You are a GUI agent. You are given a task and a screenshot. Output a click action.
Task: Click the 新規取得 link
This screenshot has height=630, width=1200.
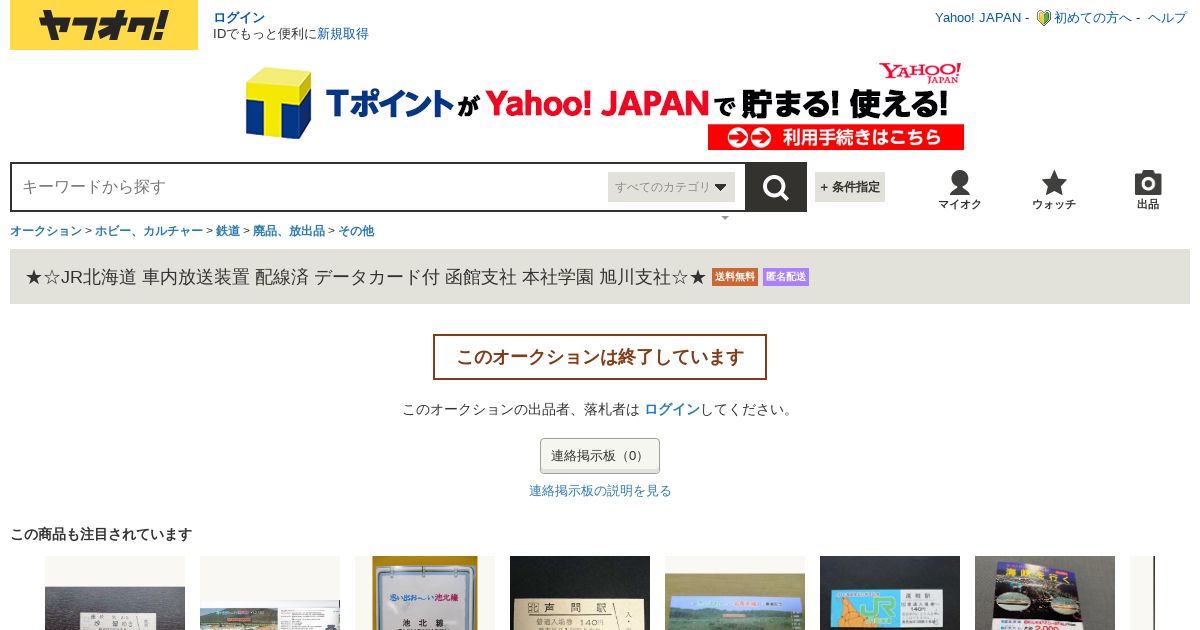(343, 33)
